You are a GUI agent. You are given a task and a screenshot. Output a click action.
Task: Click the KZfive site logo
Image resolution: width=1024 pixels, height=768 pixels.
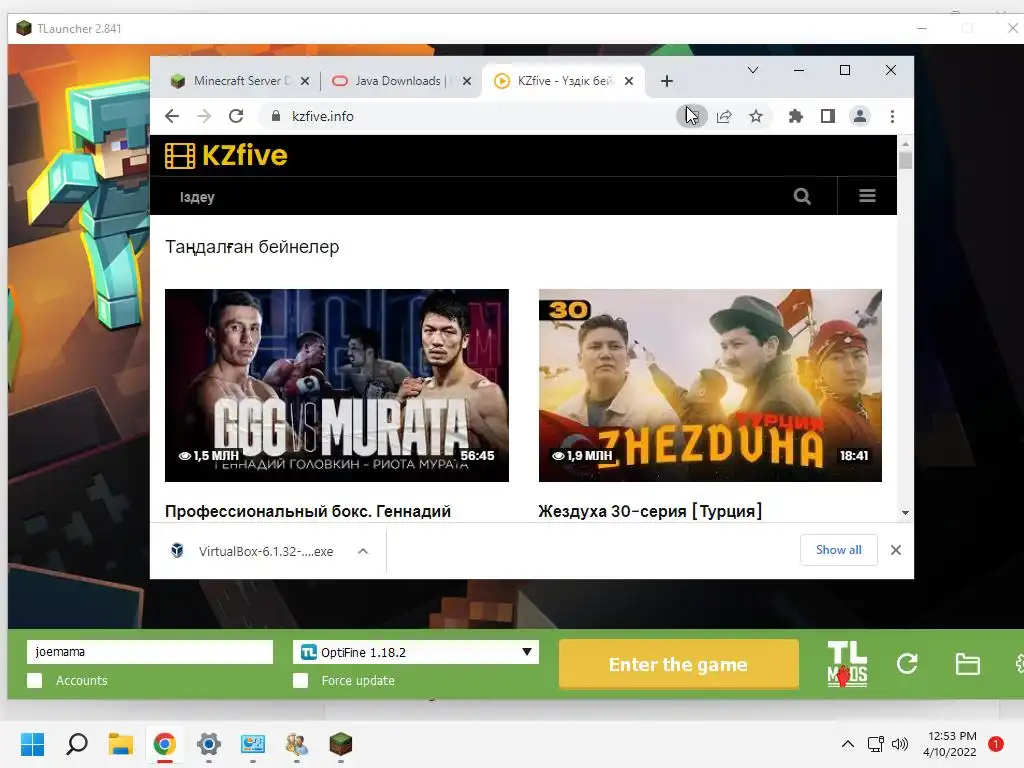[x=226, y=155]
